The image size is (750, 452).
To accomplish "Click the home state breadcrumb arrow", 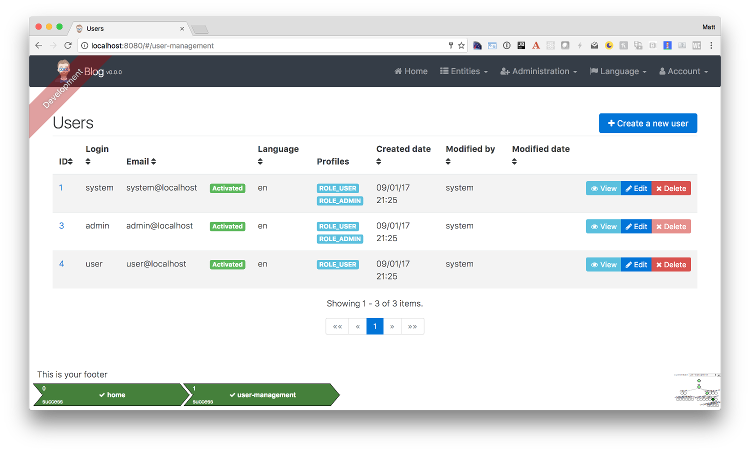I will pyautogui.click(x=111, y=395).
